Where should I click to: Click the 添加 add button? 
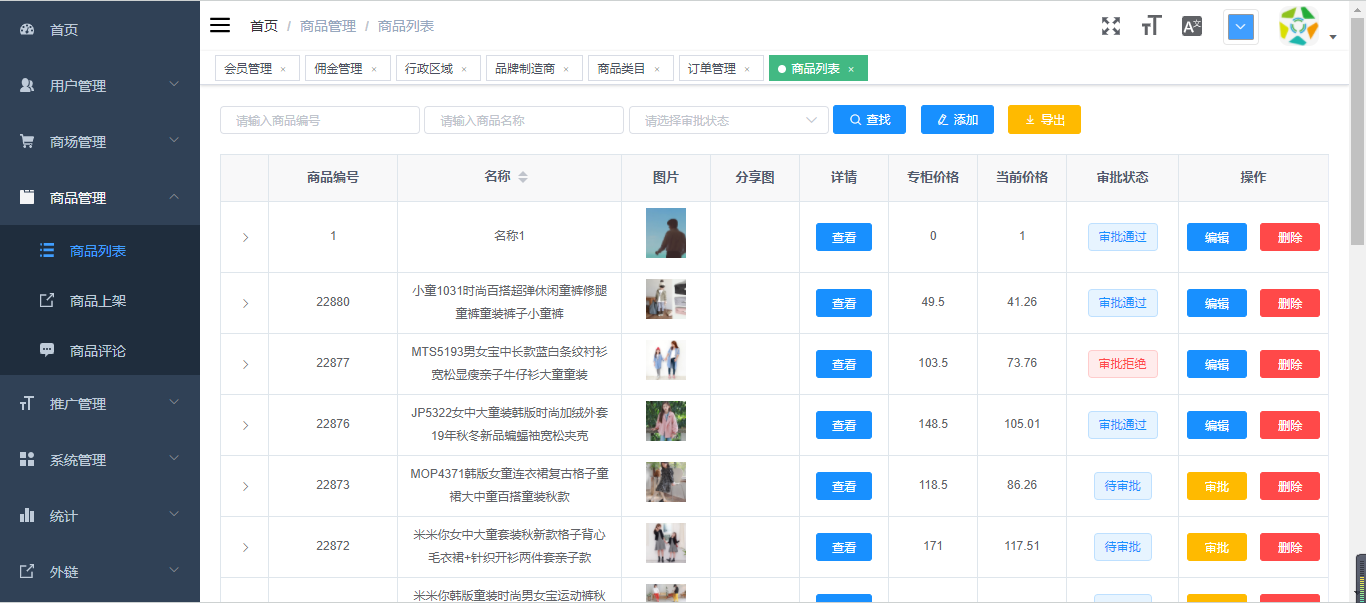[957, 119]
